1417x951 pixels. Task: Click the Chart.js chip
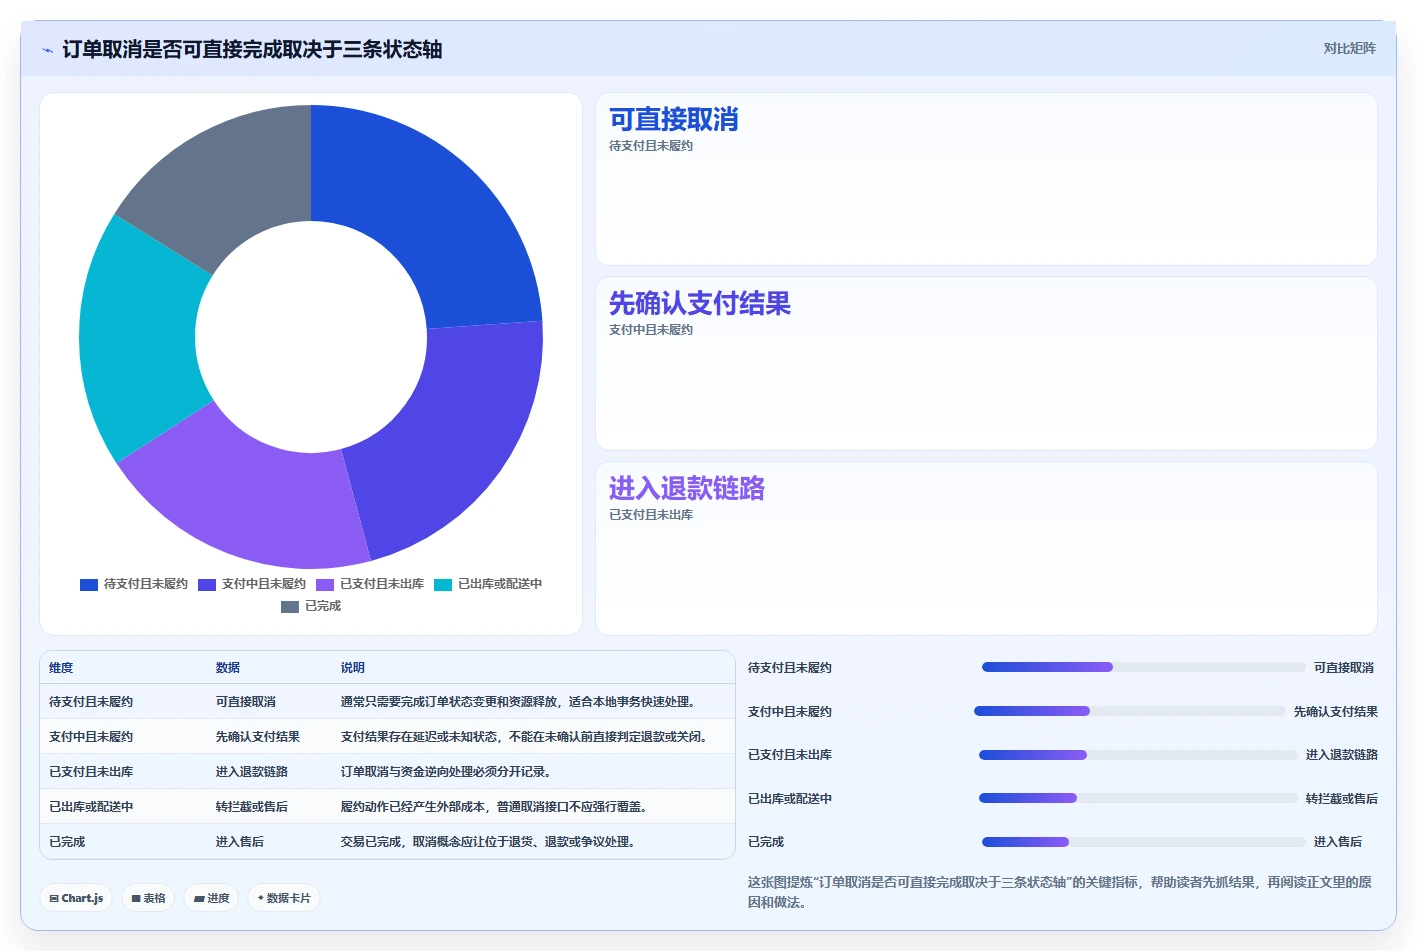[x=76, y=898]
